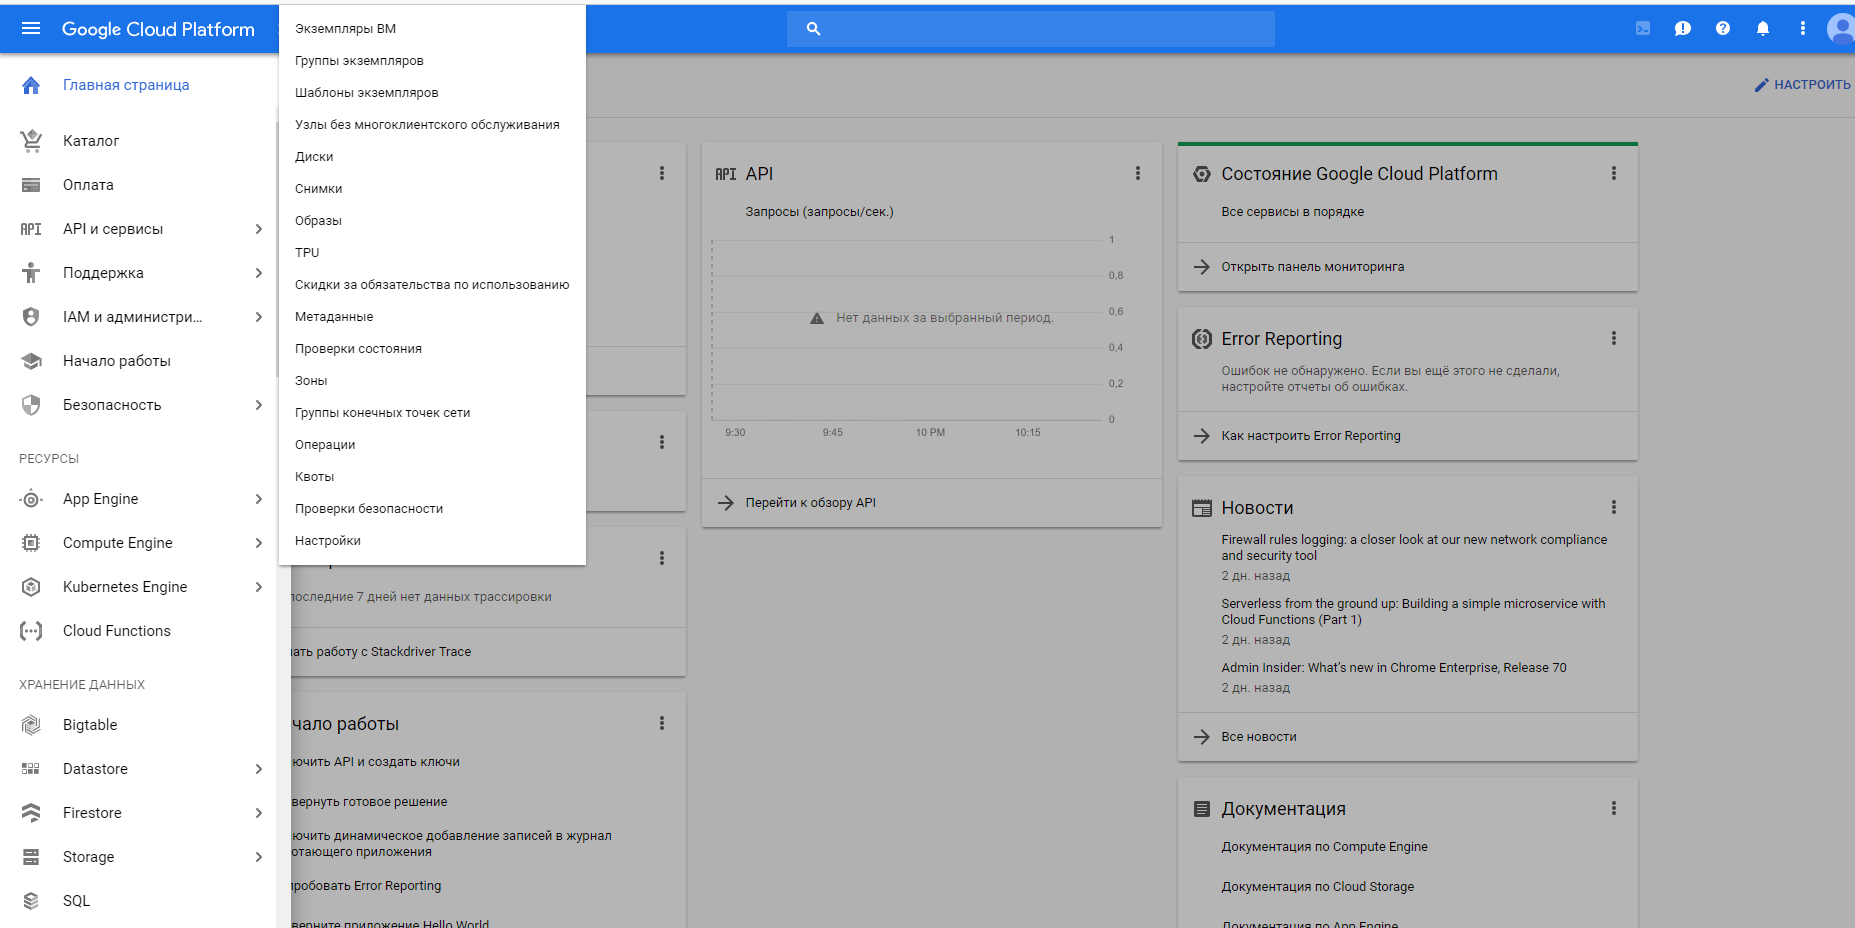Open Все новости link
This screenshot has height=928, width=1855.
tap(1258, 737)
